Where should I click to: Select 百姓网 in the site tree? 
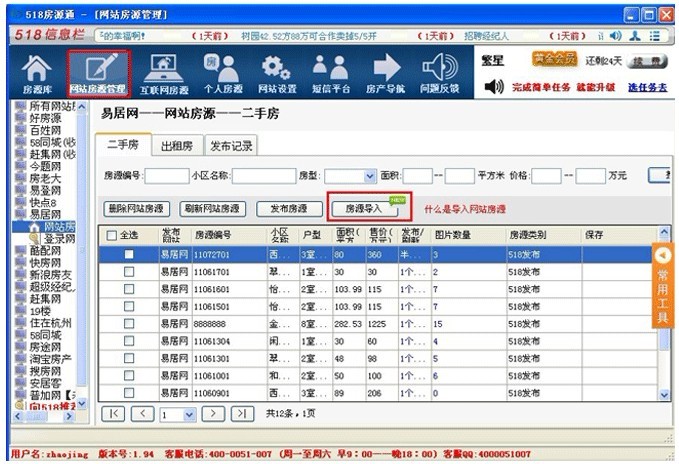[x=45, y=130]
